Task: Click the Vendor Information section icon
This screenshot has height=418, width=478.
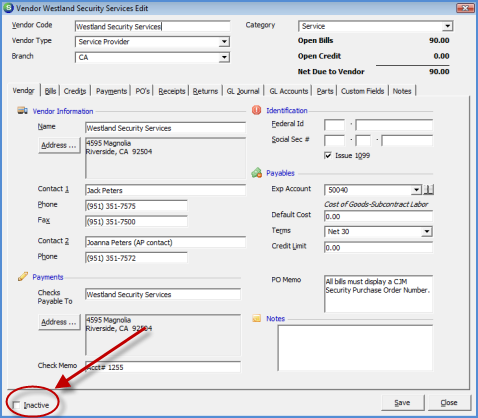Action: coord(23,111)
